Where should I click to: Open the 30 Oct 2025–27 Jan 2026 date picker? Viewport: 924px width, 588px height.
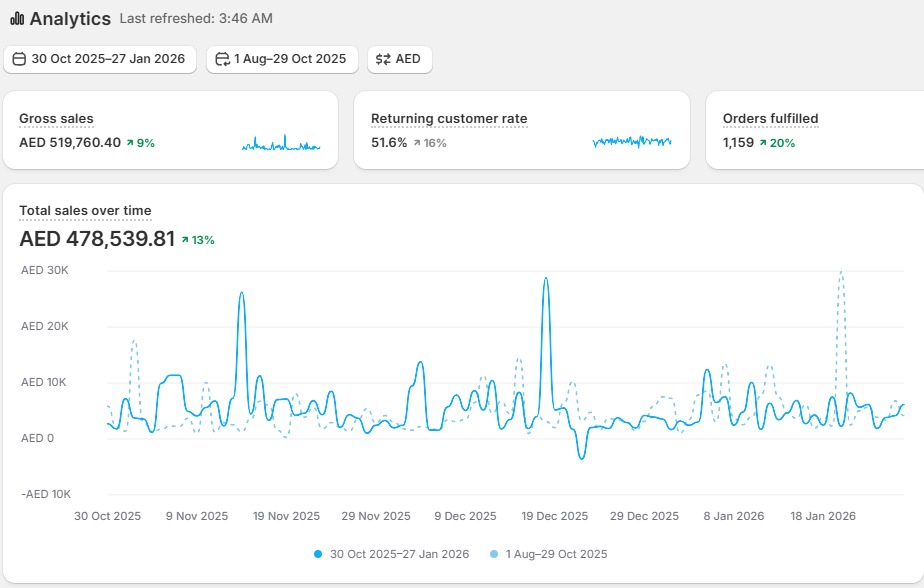click(100, 60)
